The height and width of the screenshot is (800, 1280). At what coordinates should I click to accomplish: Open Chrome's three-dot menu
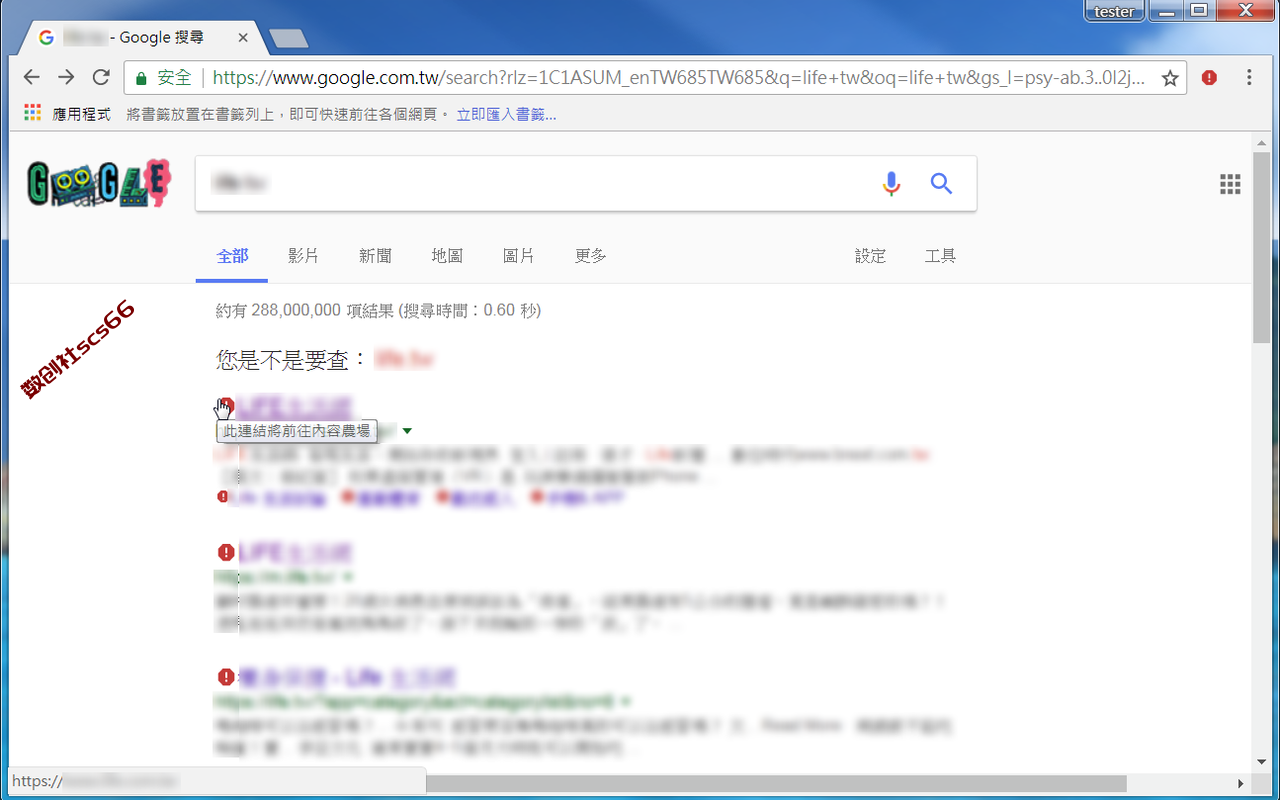pyautogui.click(x=1249, y=77)
